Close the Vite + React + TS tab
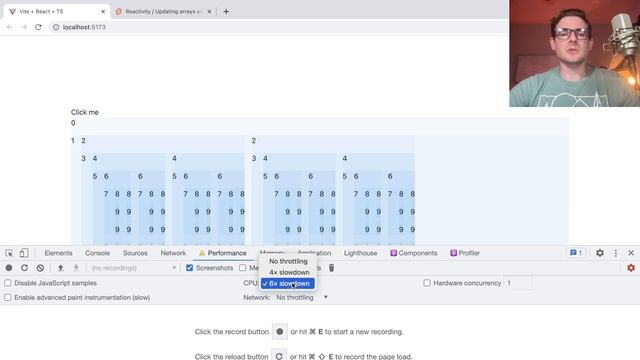The width and height of the screenshot is (640, 360). [x=103, y=11]
